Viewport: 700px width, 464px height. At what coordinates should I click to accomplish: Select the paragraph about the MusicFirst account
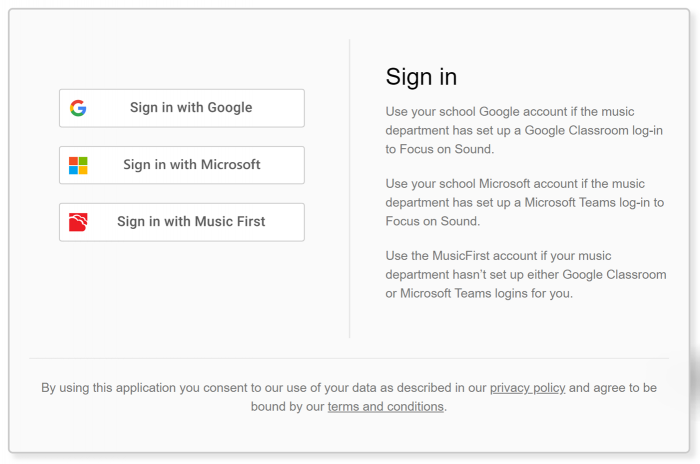click(526, 274)
